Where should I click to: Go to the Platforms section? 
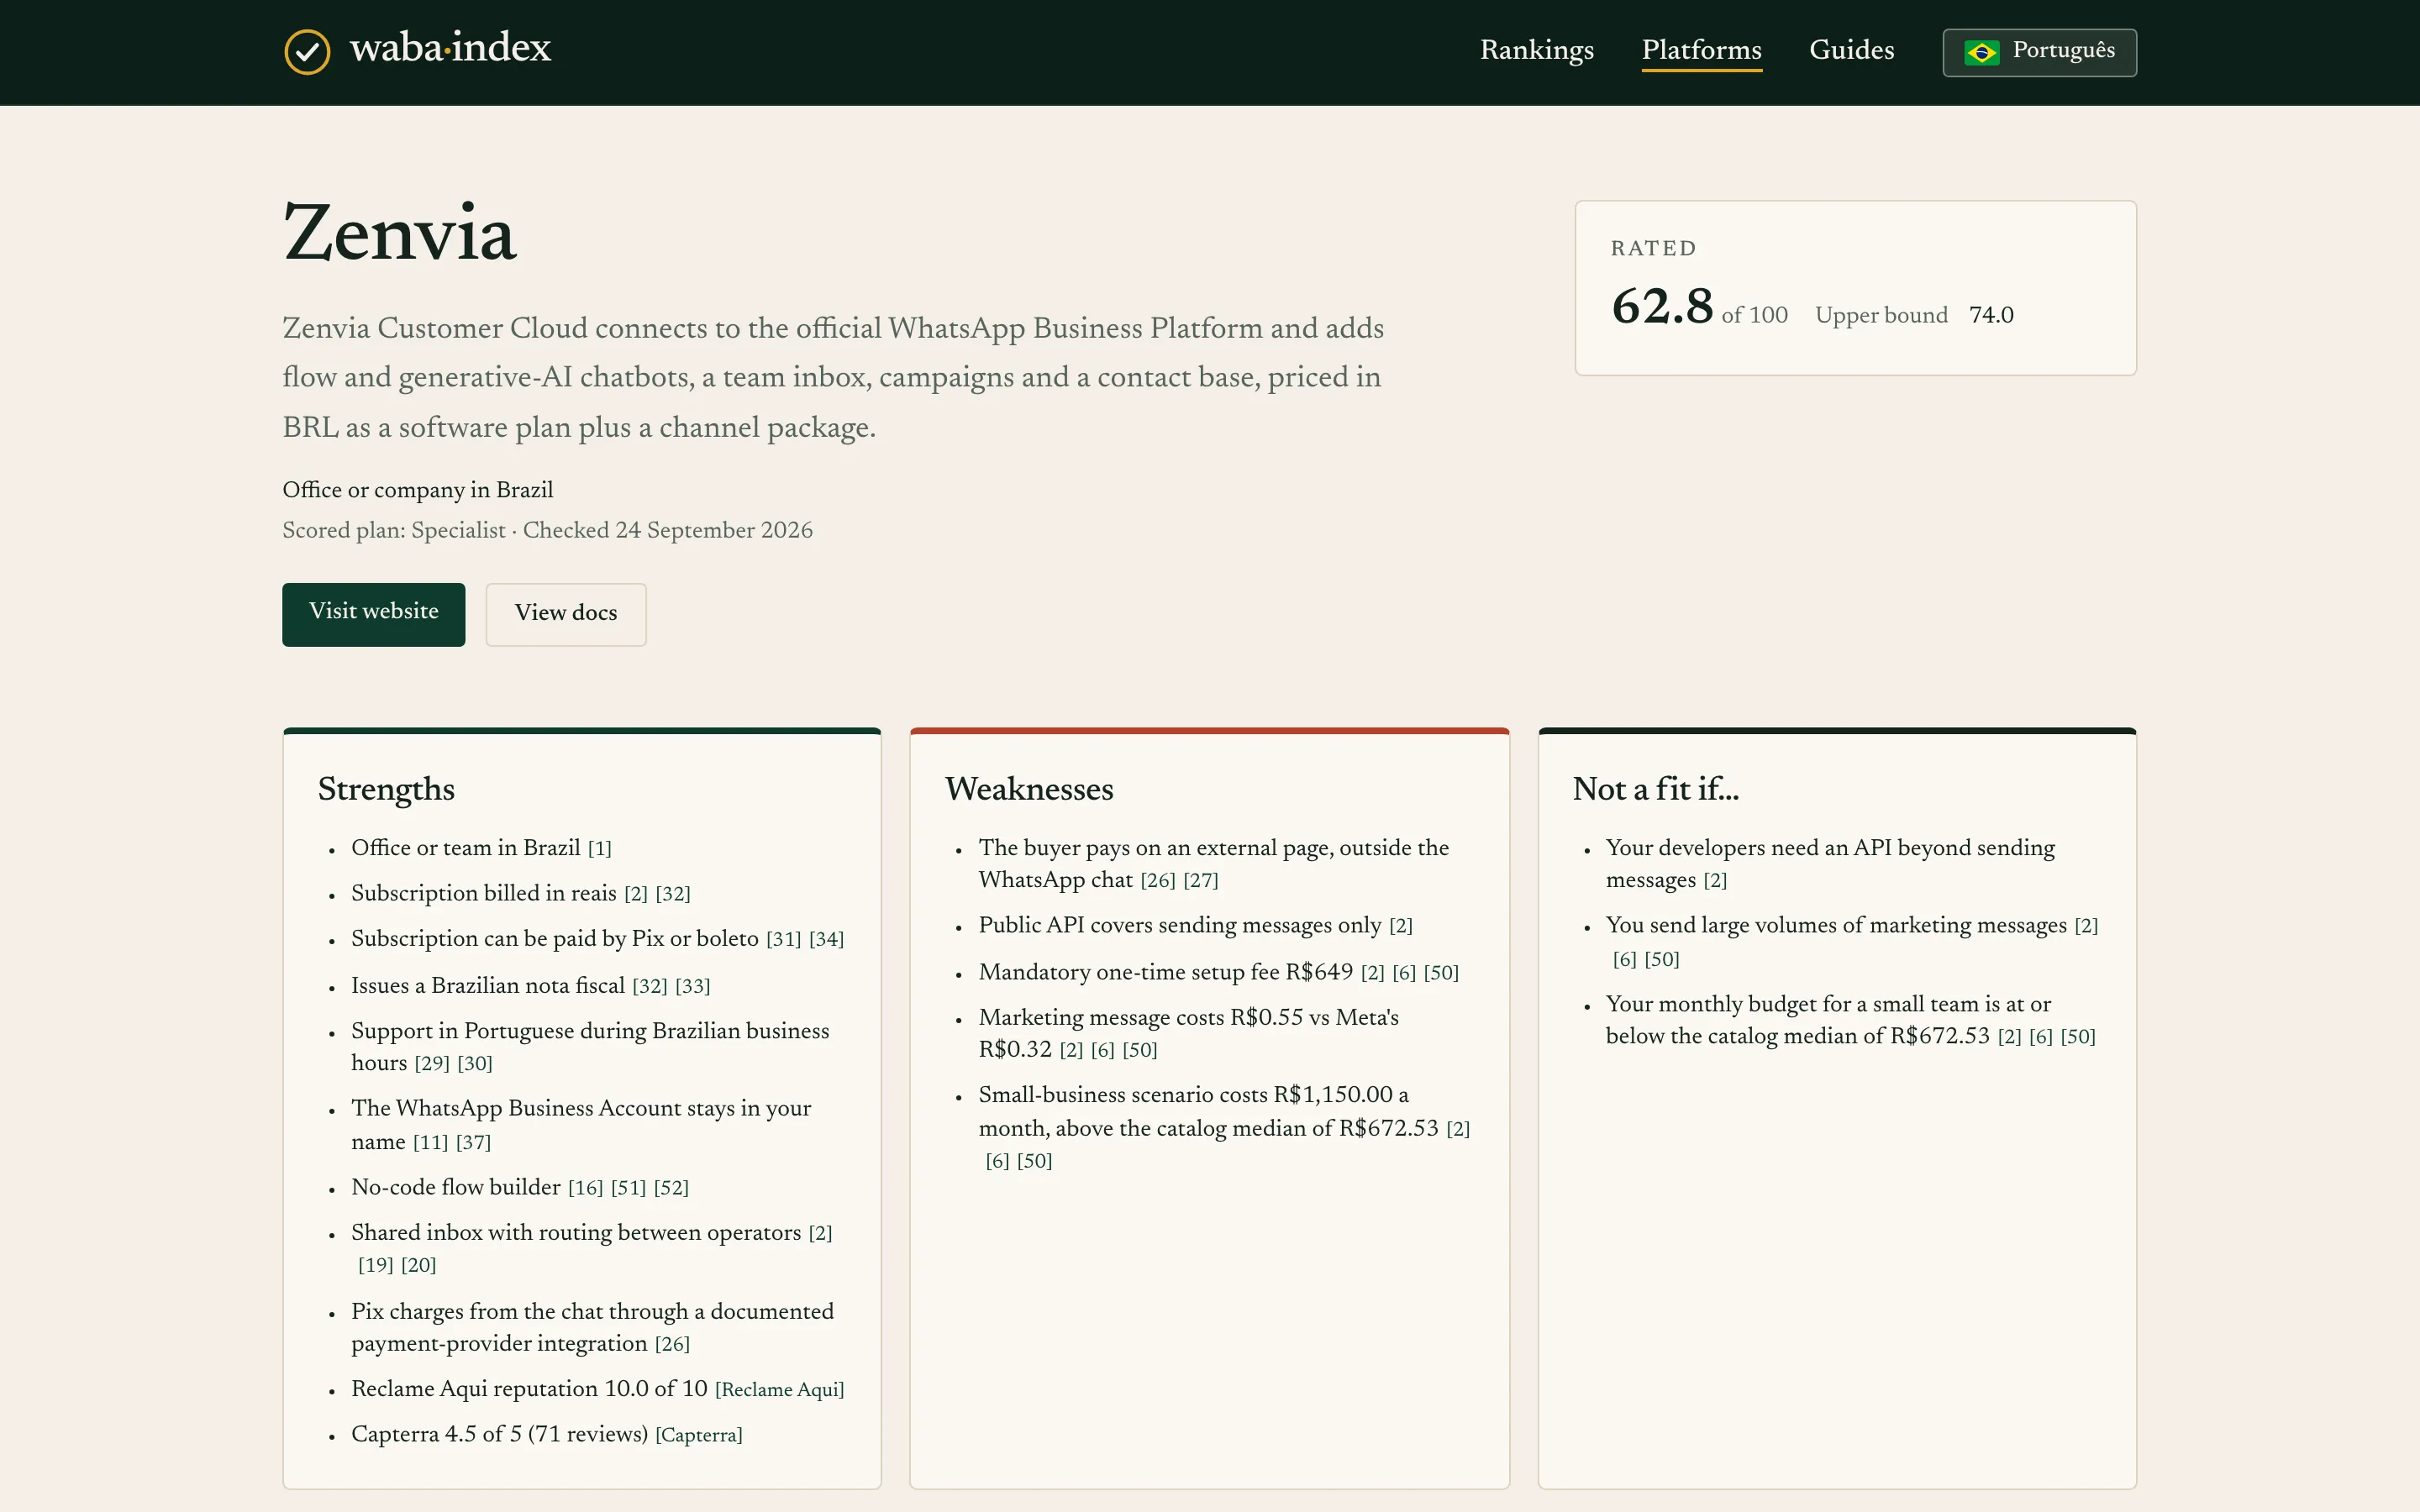pos(1701,50)
